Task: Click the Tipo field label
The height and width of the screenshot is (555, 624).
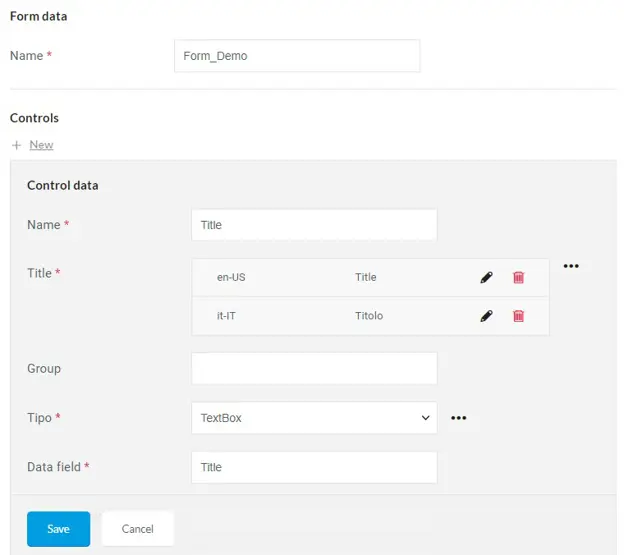Action: coord(40,418)
